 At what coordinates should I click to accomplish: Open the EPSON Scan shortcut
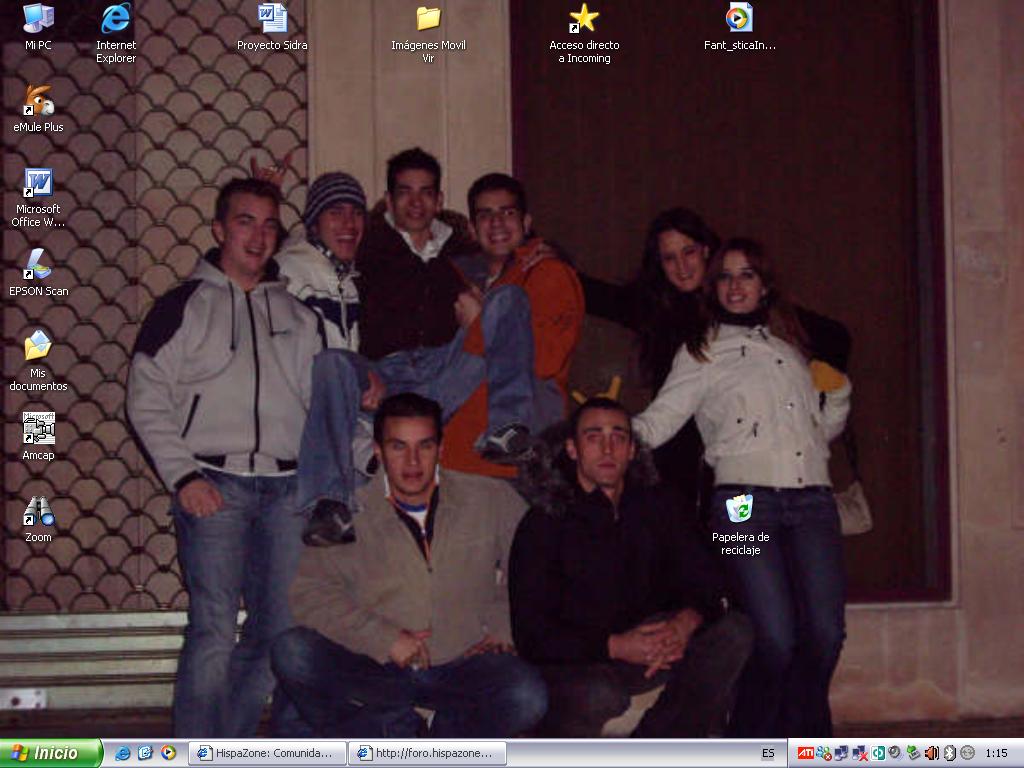(x=38, y=265)
